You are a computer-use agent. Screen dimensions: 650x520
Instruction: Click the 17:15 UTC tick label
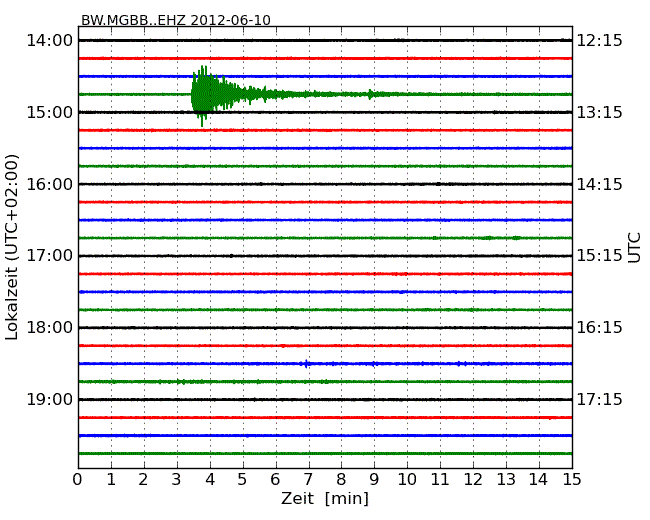click(x=600, y=399)
